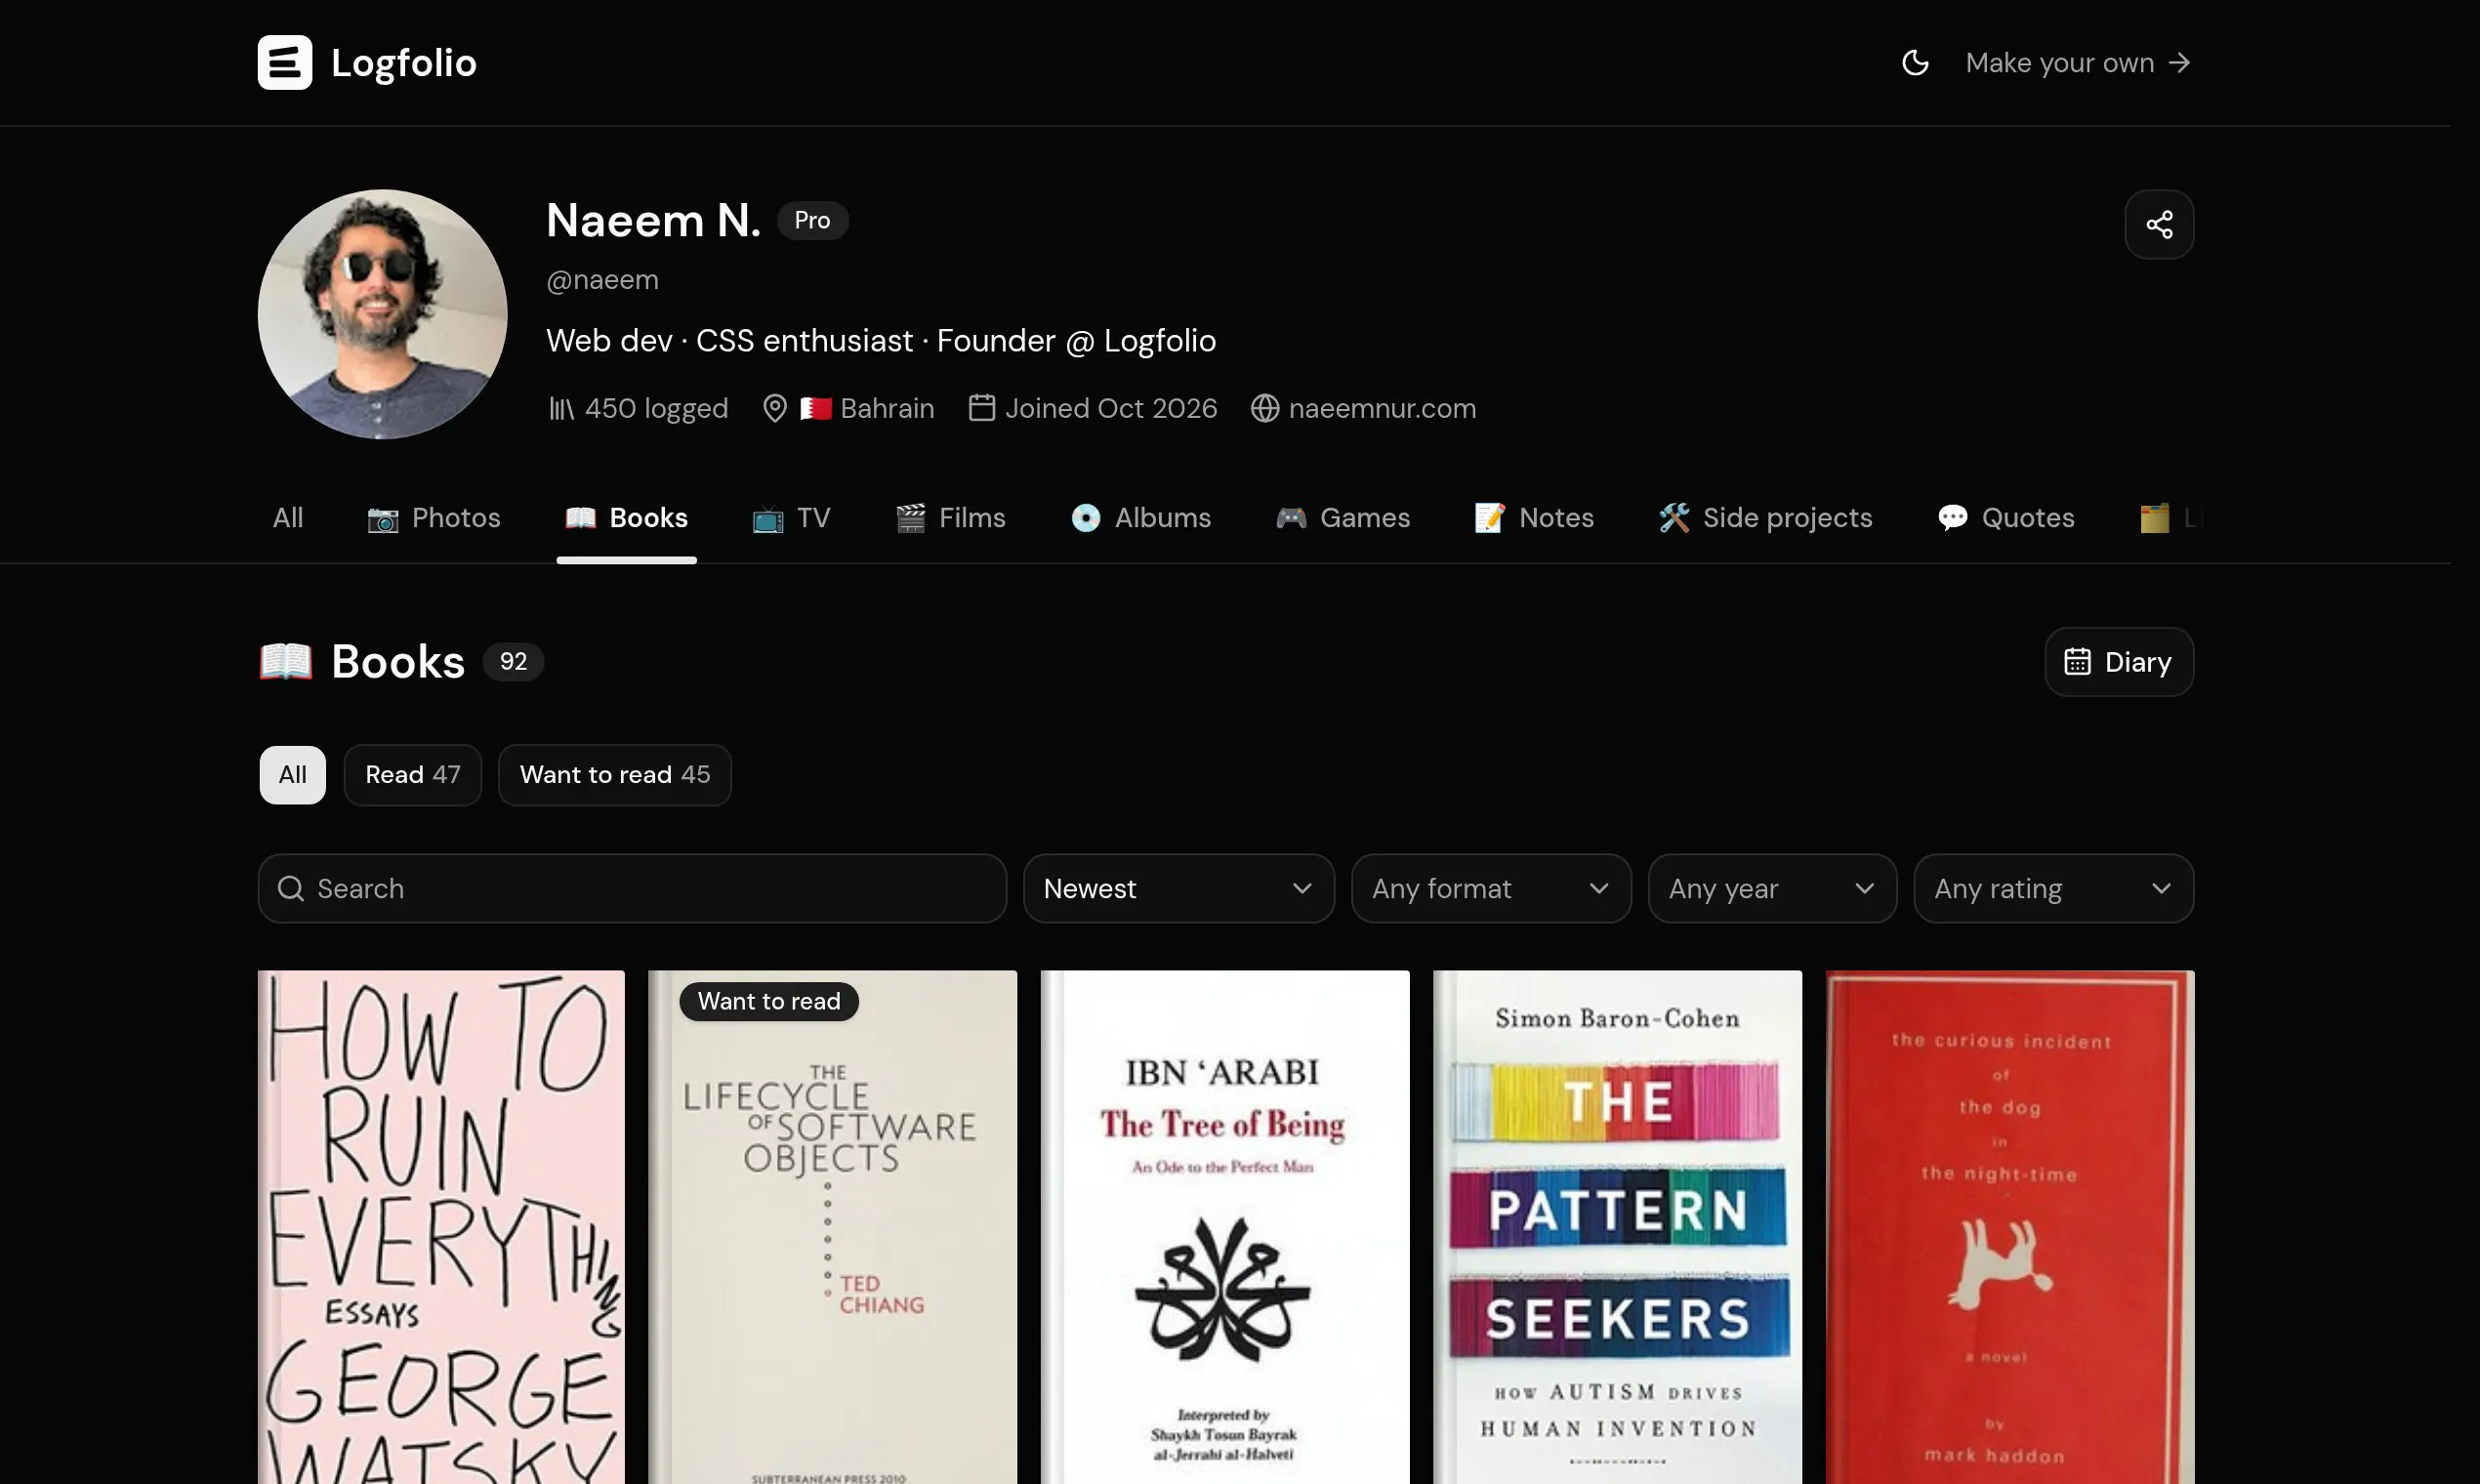The image size is (2480, 1484).
Task: Click the location pin icon beside Bahrain
Action: click(774, 408)
